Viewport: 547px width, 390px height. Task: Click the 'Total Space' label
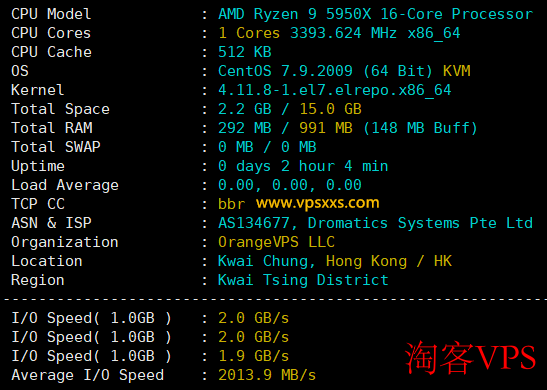(x=60, y=109)
